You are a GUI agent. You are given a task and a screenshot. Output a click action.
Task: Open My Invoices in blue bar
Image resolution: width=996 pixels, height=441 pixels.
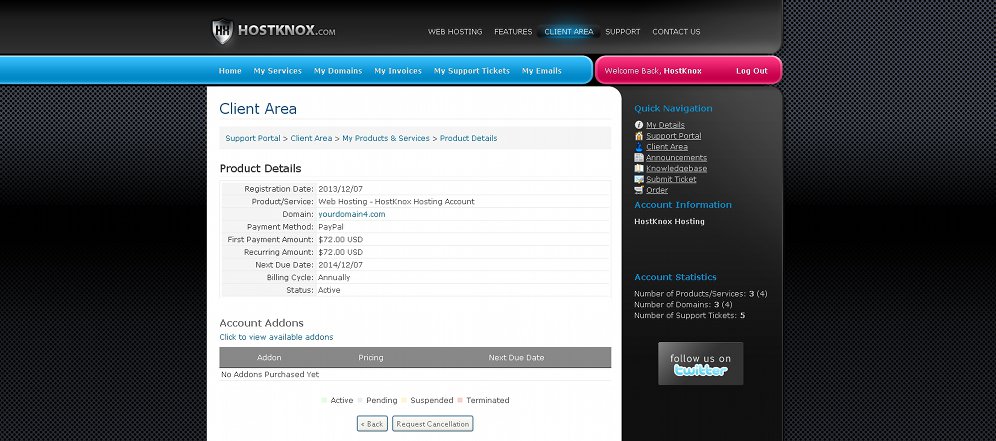point(398,71)
